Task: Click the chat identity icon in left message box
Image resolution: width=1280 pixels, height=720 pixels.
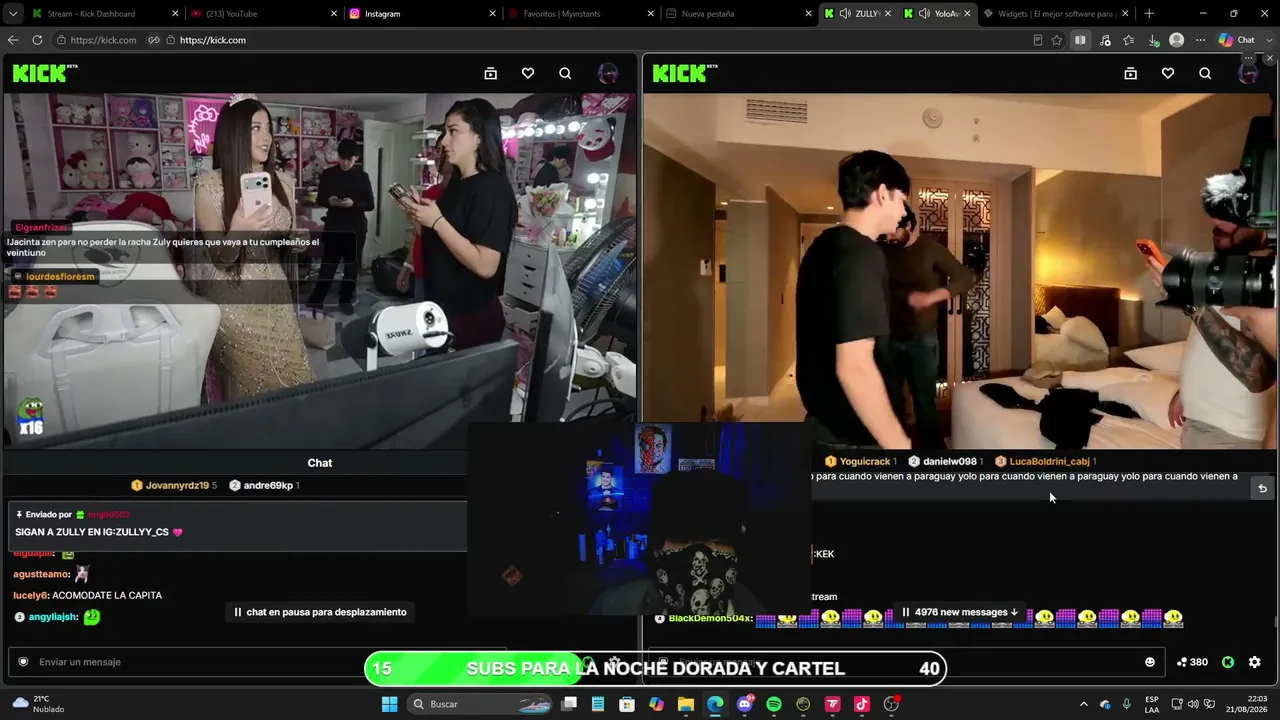Action: (23, 662)
